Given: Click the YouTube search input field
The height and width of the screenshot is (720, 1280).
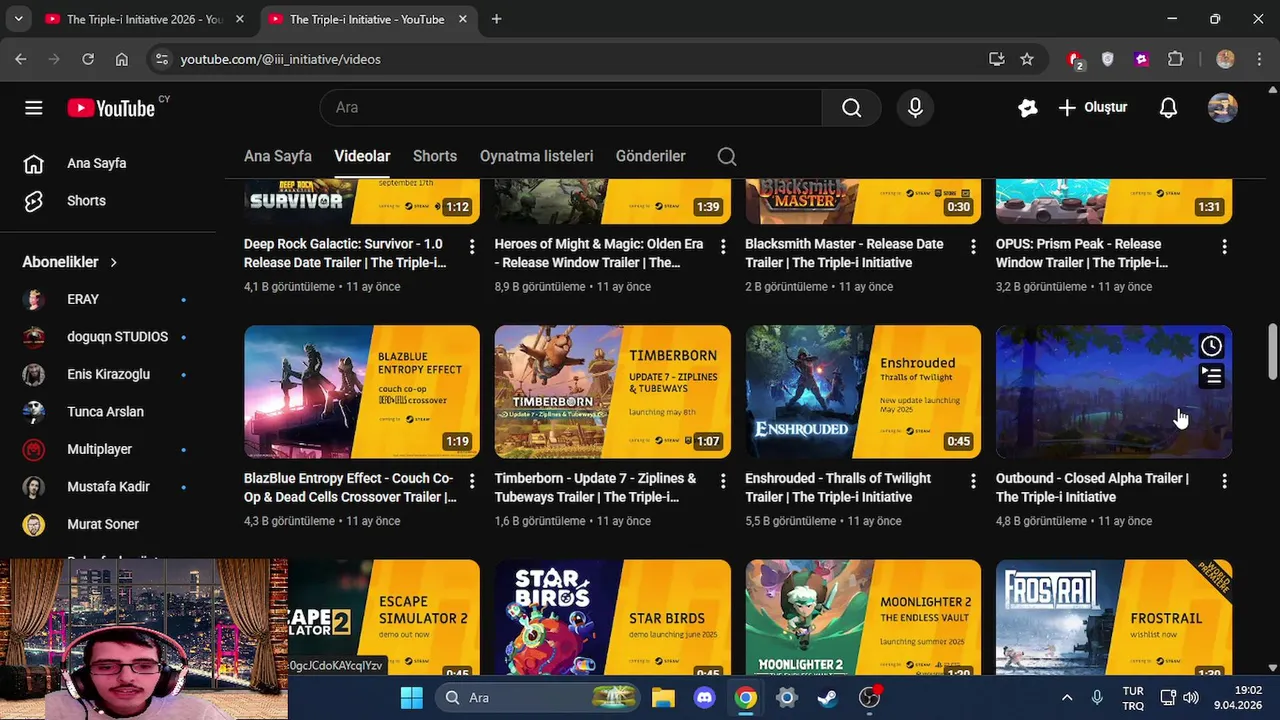Looking at the screenshot, I should [x=570, y=108].
